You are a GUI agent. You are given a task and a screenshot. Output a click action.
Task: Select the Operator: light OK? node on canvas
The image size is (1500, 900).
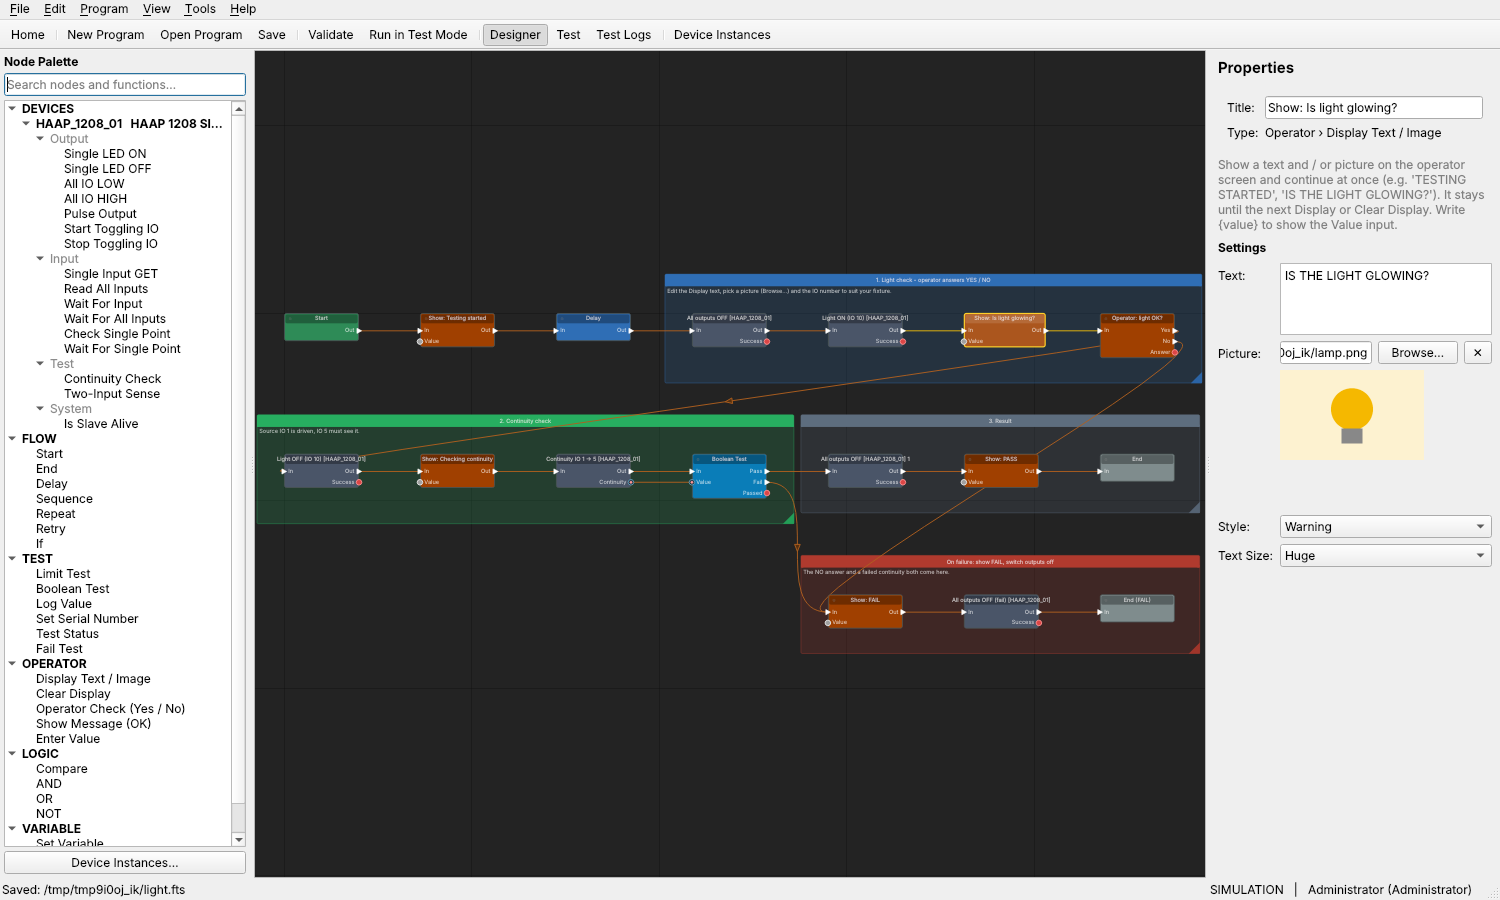[1137, 335]
